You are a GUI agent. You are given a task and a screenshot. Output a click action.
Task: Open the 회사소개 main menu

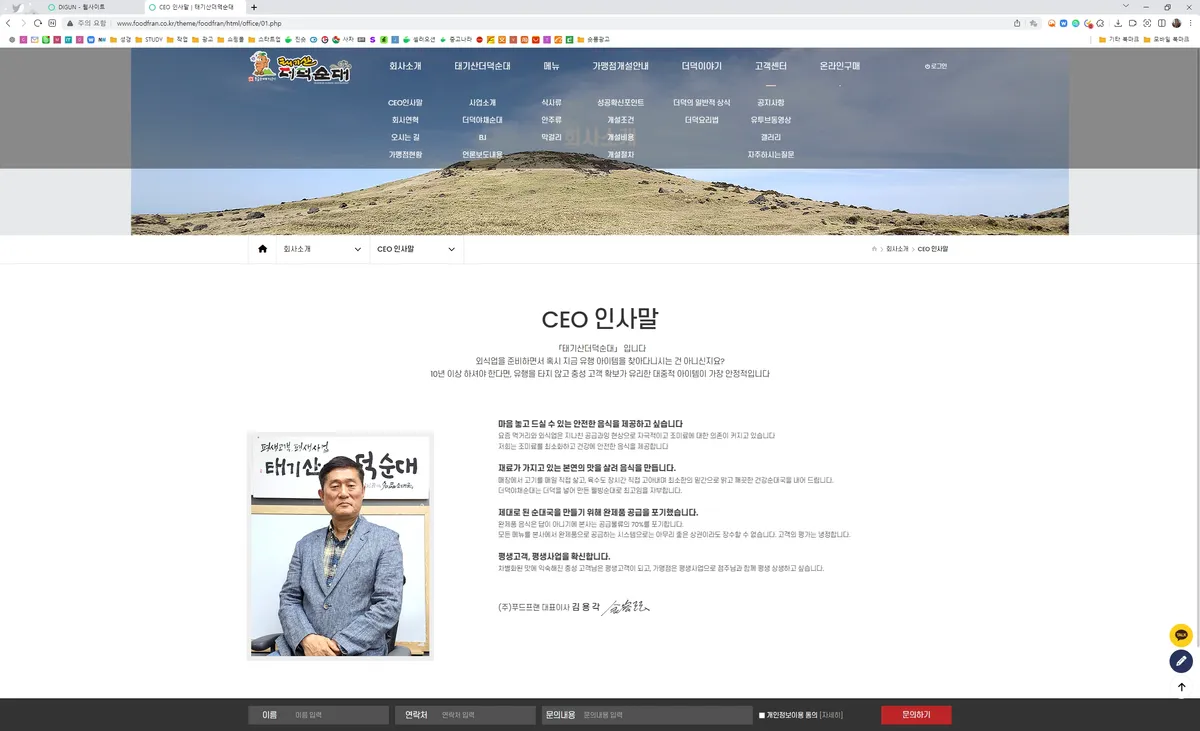(405, 66)
